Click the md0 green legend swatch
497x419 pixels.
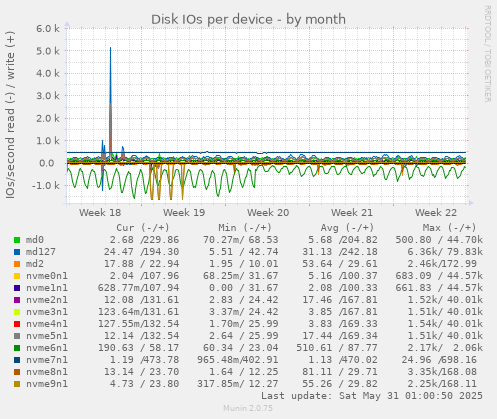17,240
